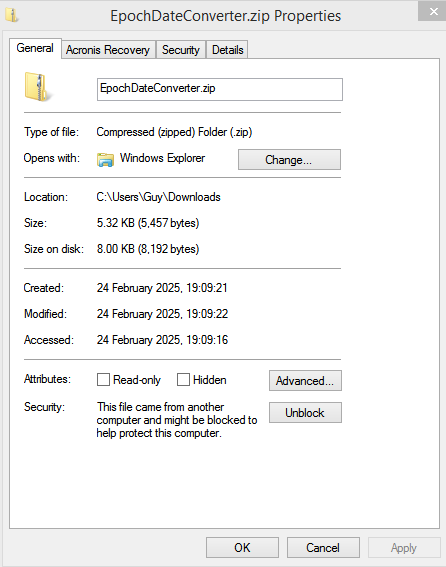Click the large zipped folder icon

tap(37, 87)
